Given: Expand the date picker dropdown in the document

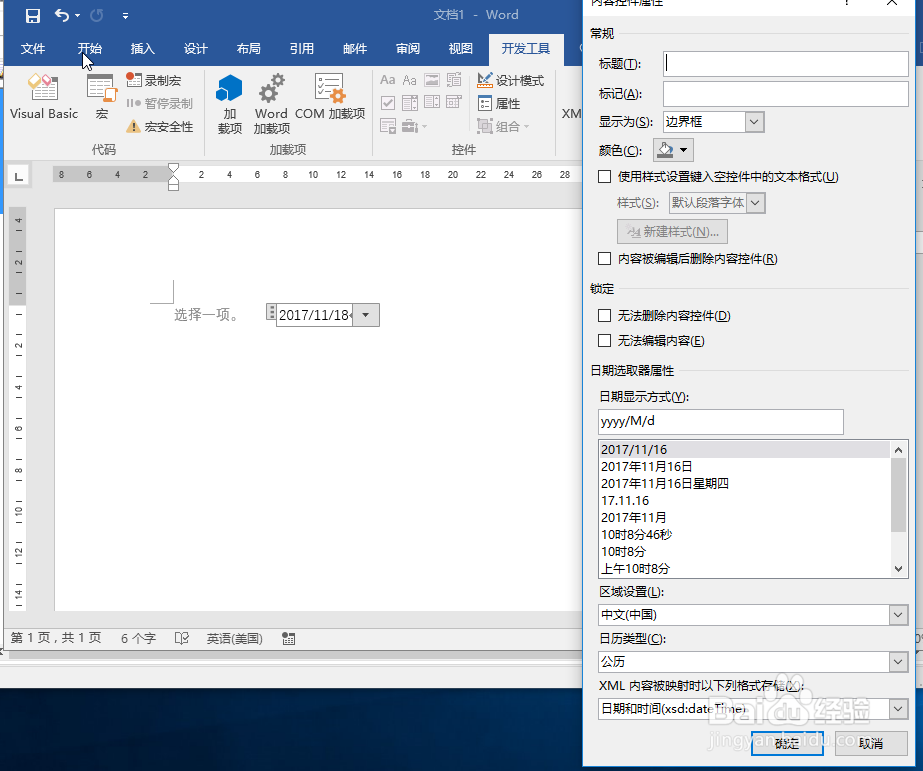Looking at the screenshot, I should pyautogui.click(x=366, y=314).
